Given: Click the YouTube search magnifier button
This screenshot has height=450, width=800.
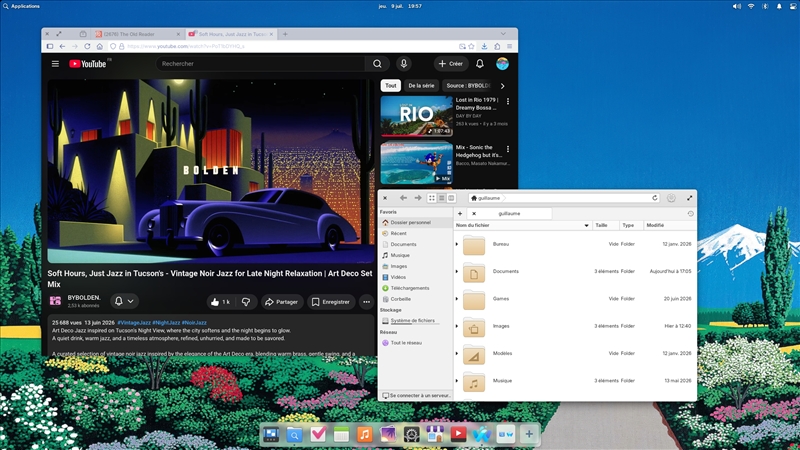Looking at the screenshot, I should [x=377, y=64].
